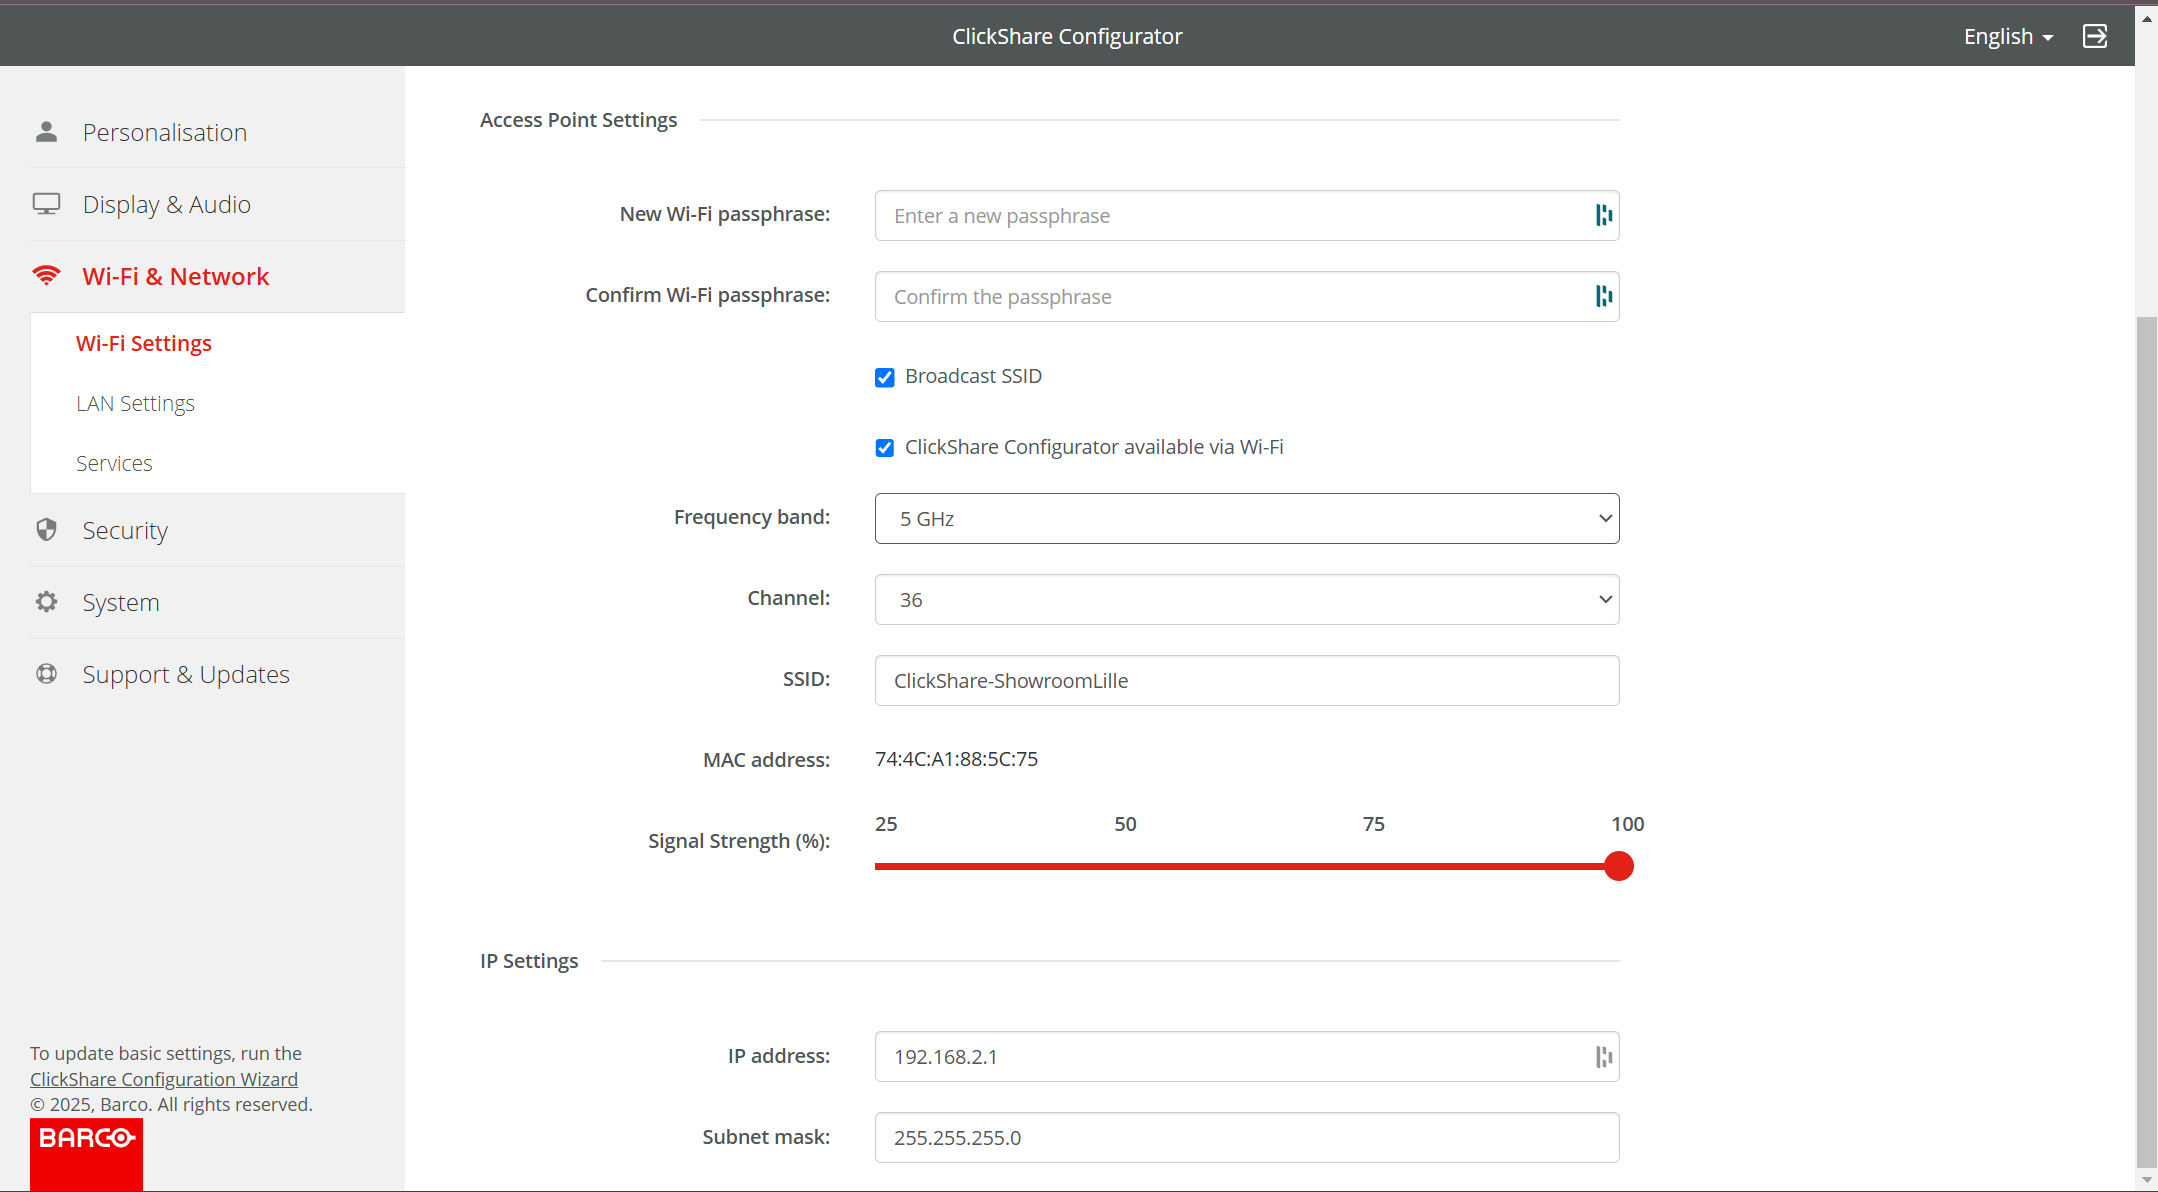Expand the Channel dropdown showing 36
This screenshot has height=1192, width=2158.
tap(1246, 599)
